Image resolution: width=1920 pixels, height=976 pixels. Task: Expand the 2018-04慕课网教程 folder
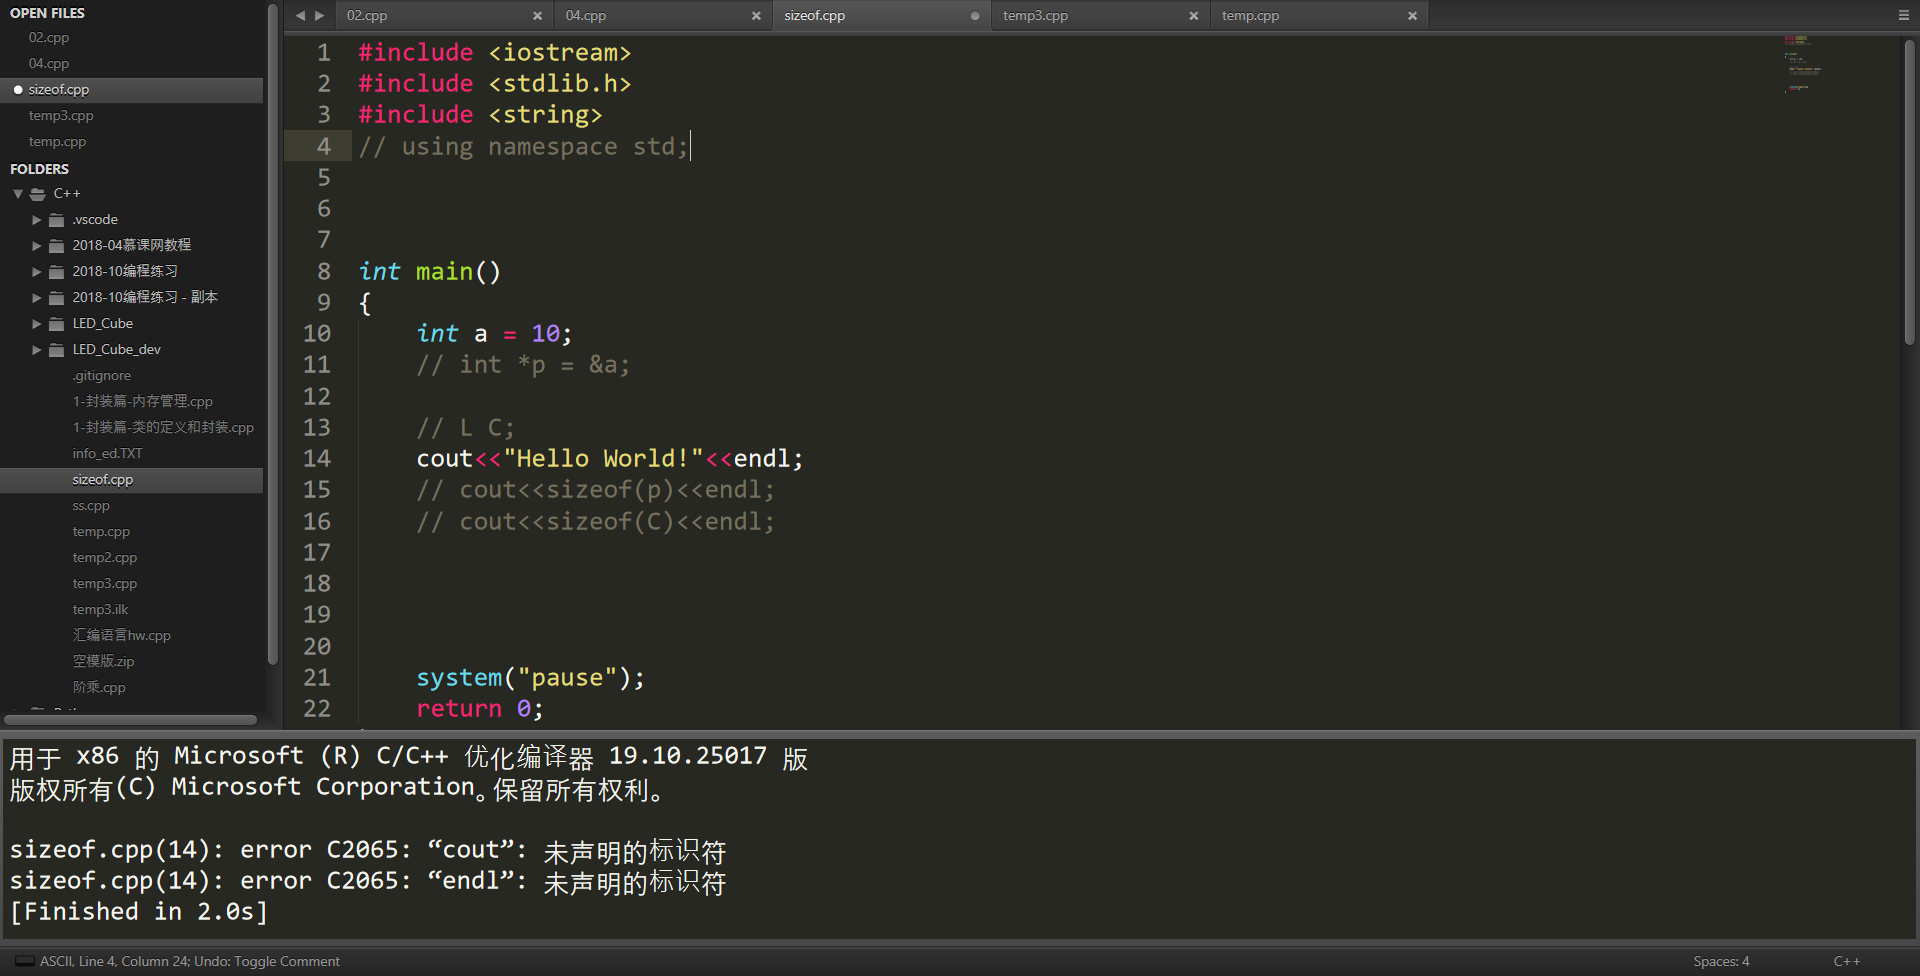point(37,246)
